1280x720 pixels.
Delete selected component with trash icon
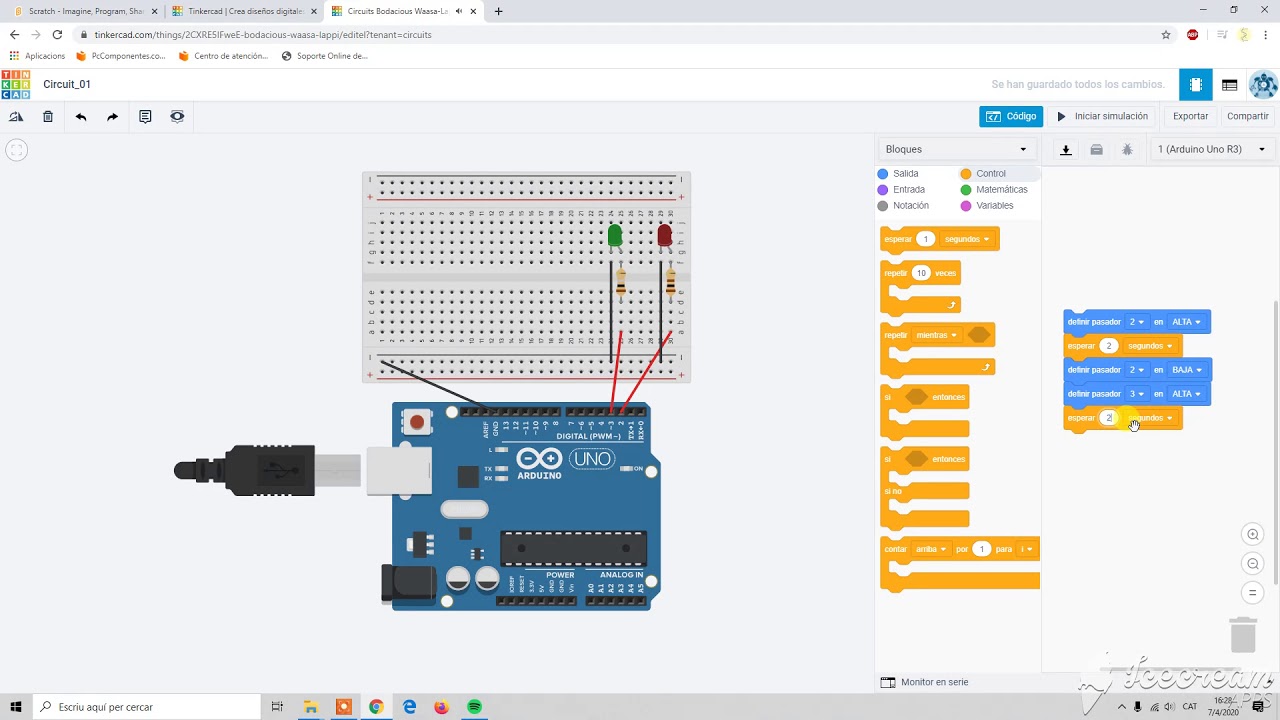48,117
